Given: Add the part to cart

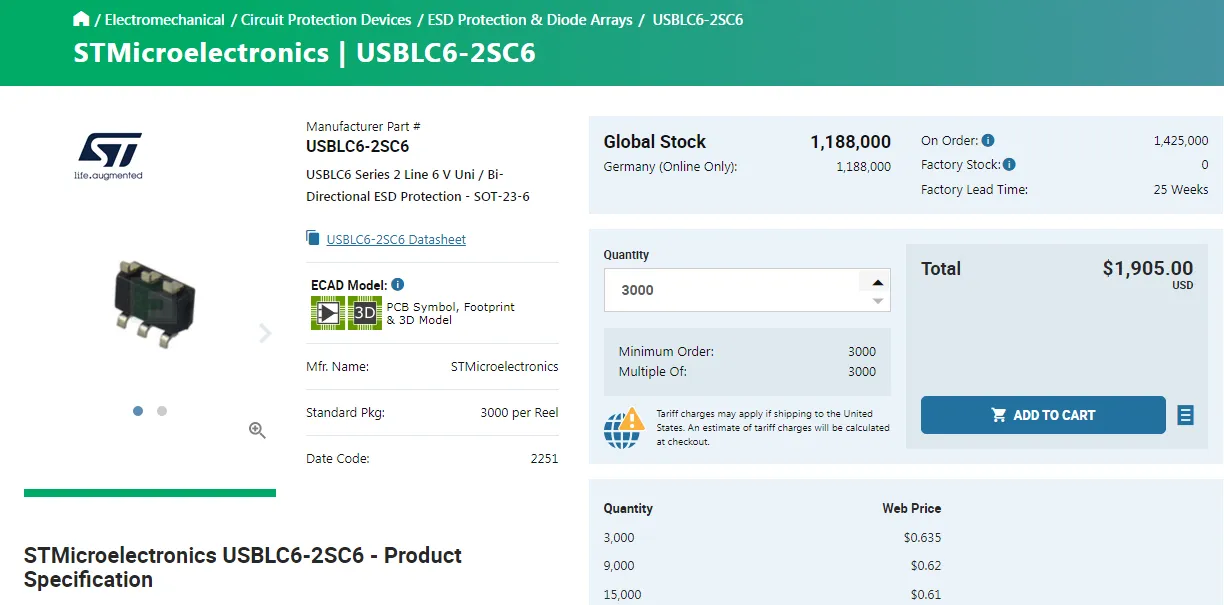Looking at the screenshot, I should coord(1043,415).
